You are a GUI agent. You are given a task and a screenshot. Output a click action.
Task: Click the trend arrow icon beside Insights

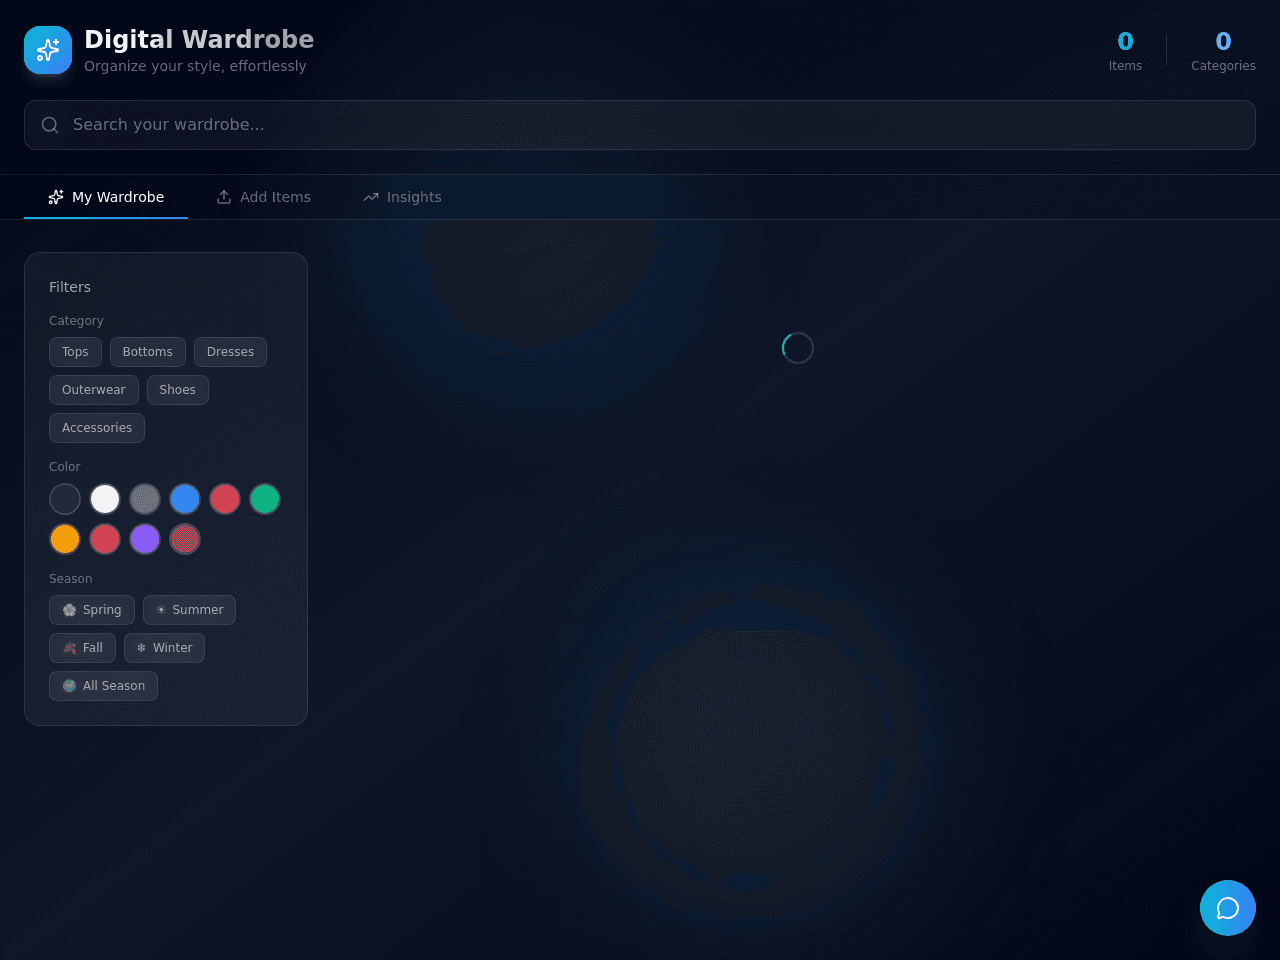371,197
